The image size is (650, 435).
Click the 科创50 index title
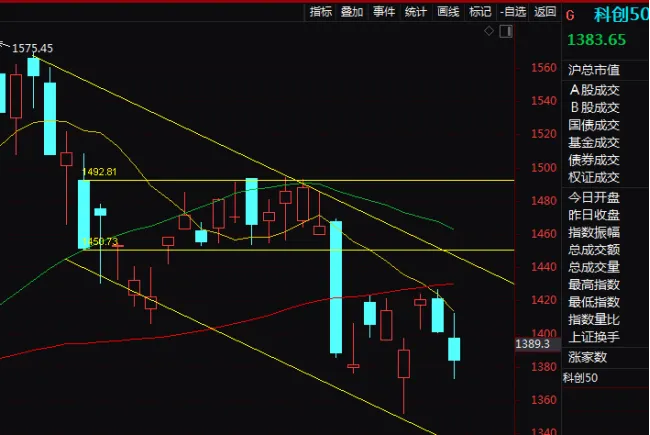621,15
